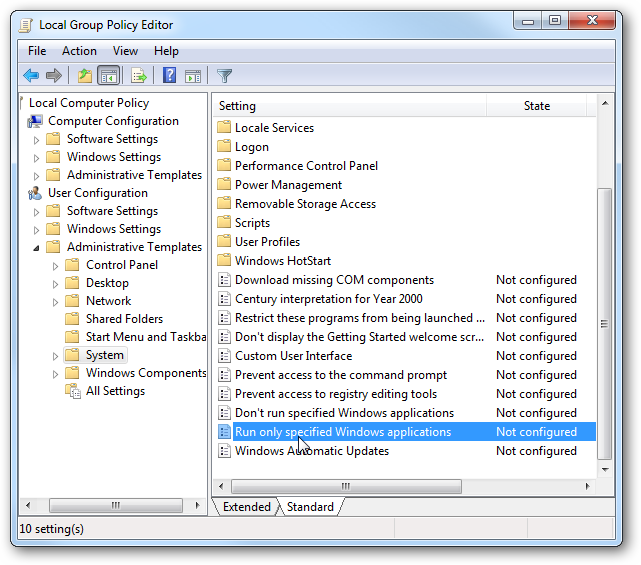Click the blue Back arrow in toolbar

pos(31,76)
